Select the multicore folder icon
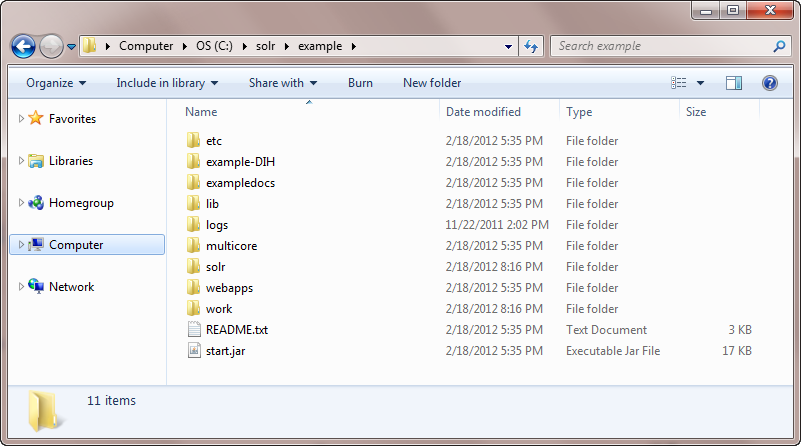 click(193, 245)
